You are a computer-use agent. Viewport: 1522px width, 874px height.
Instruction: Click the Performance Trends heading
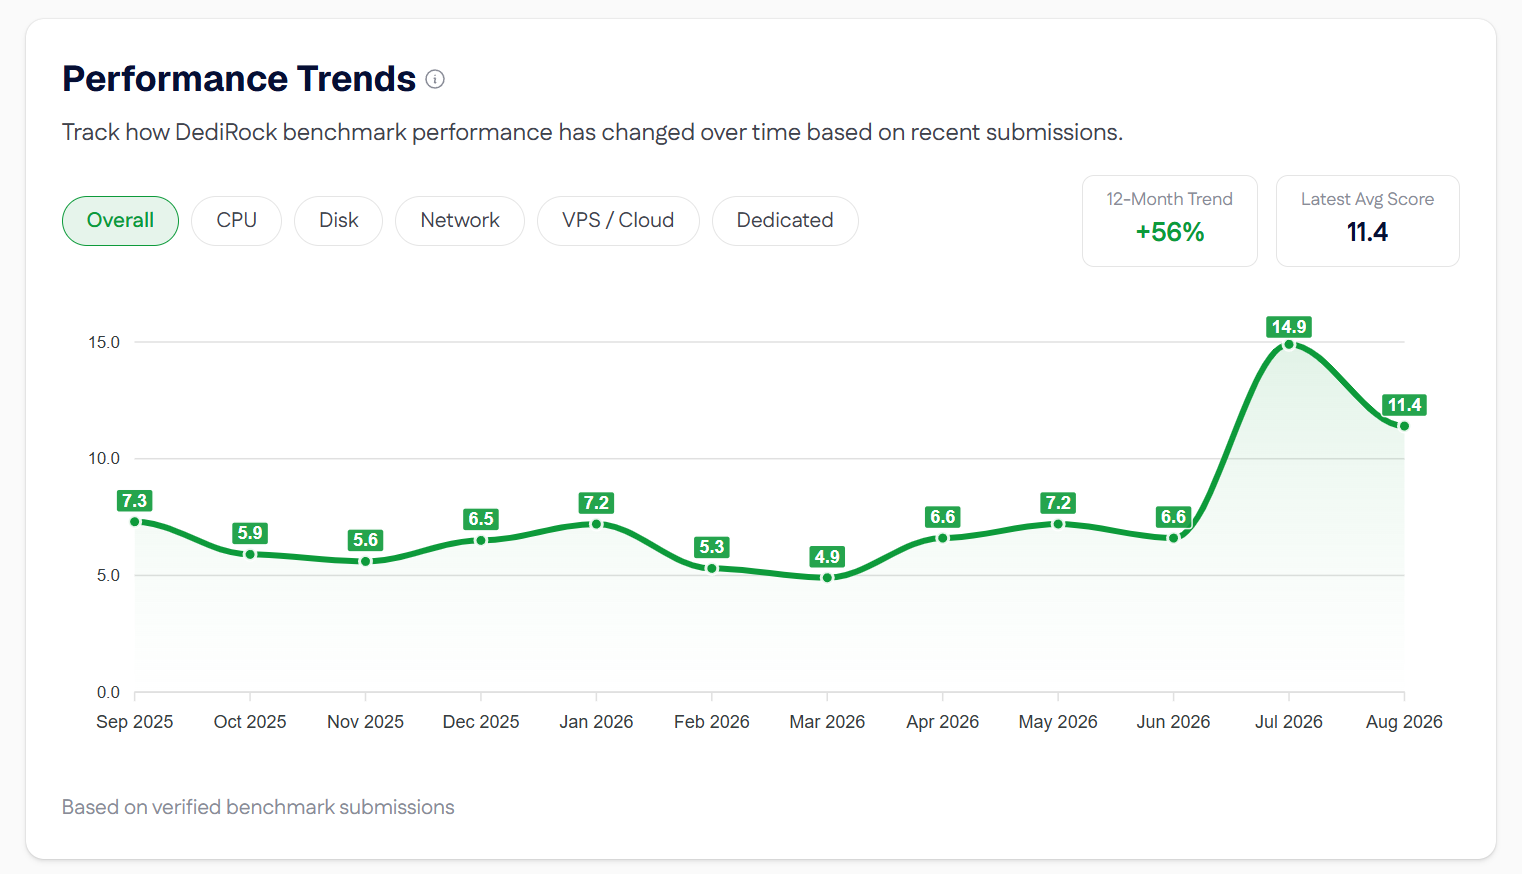tap(239, 79)
